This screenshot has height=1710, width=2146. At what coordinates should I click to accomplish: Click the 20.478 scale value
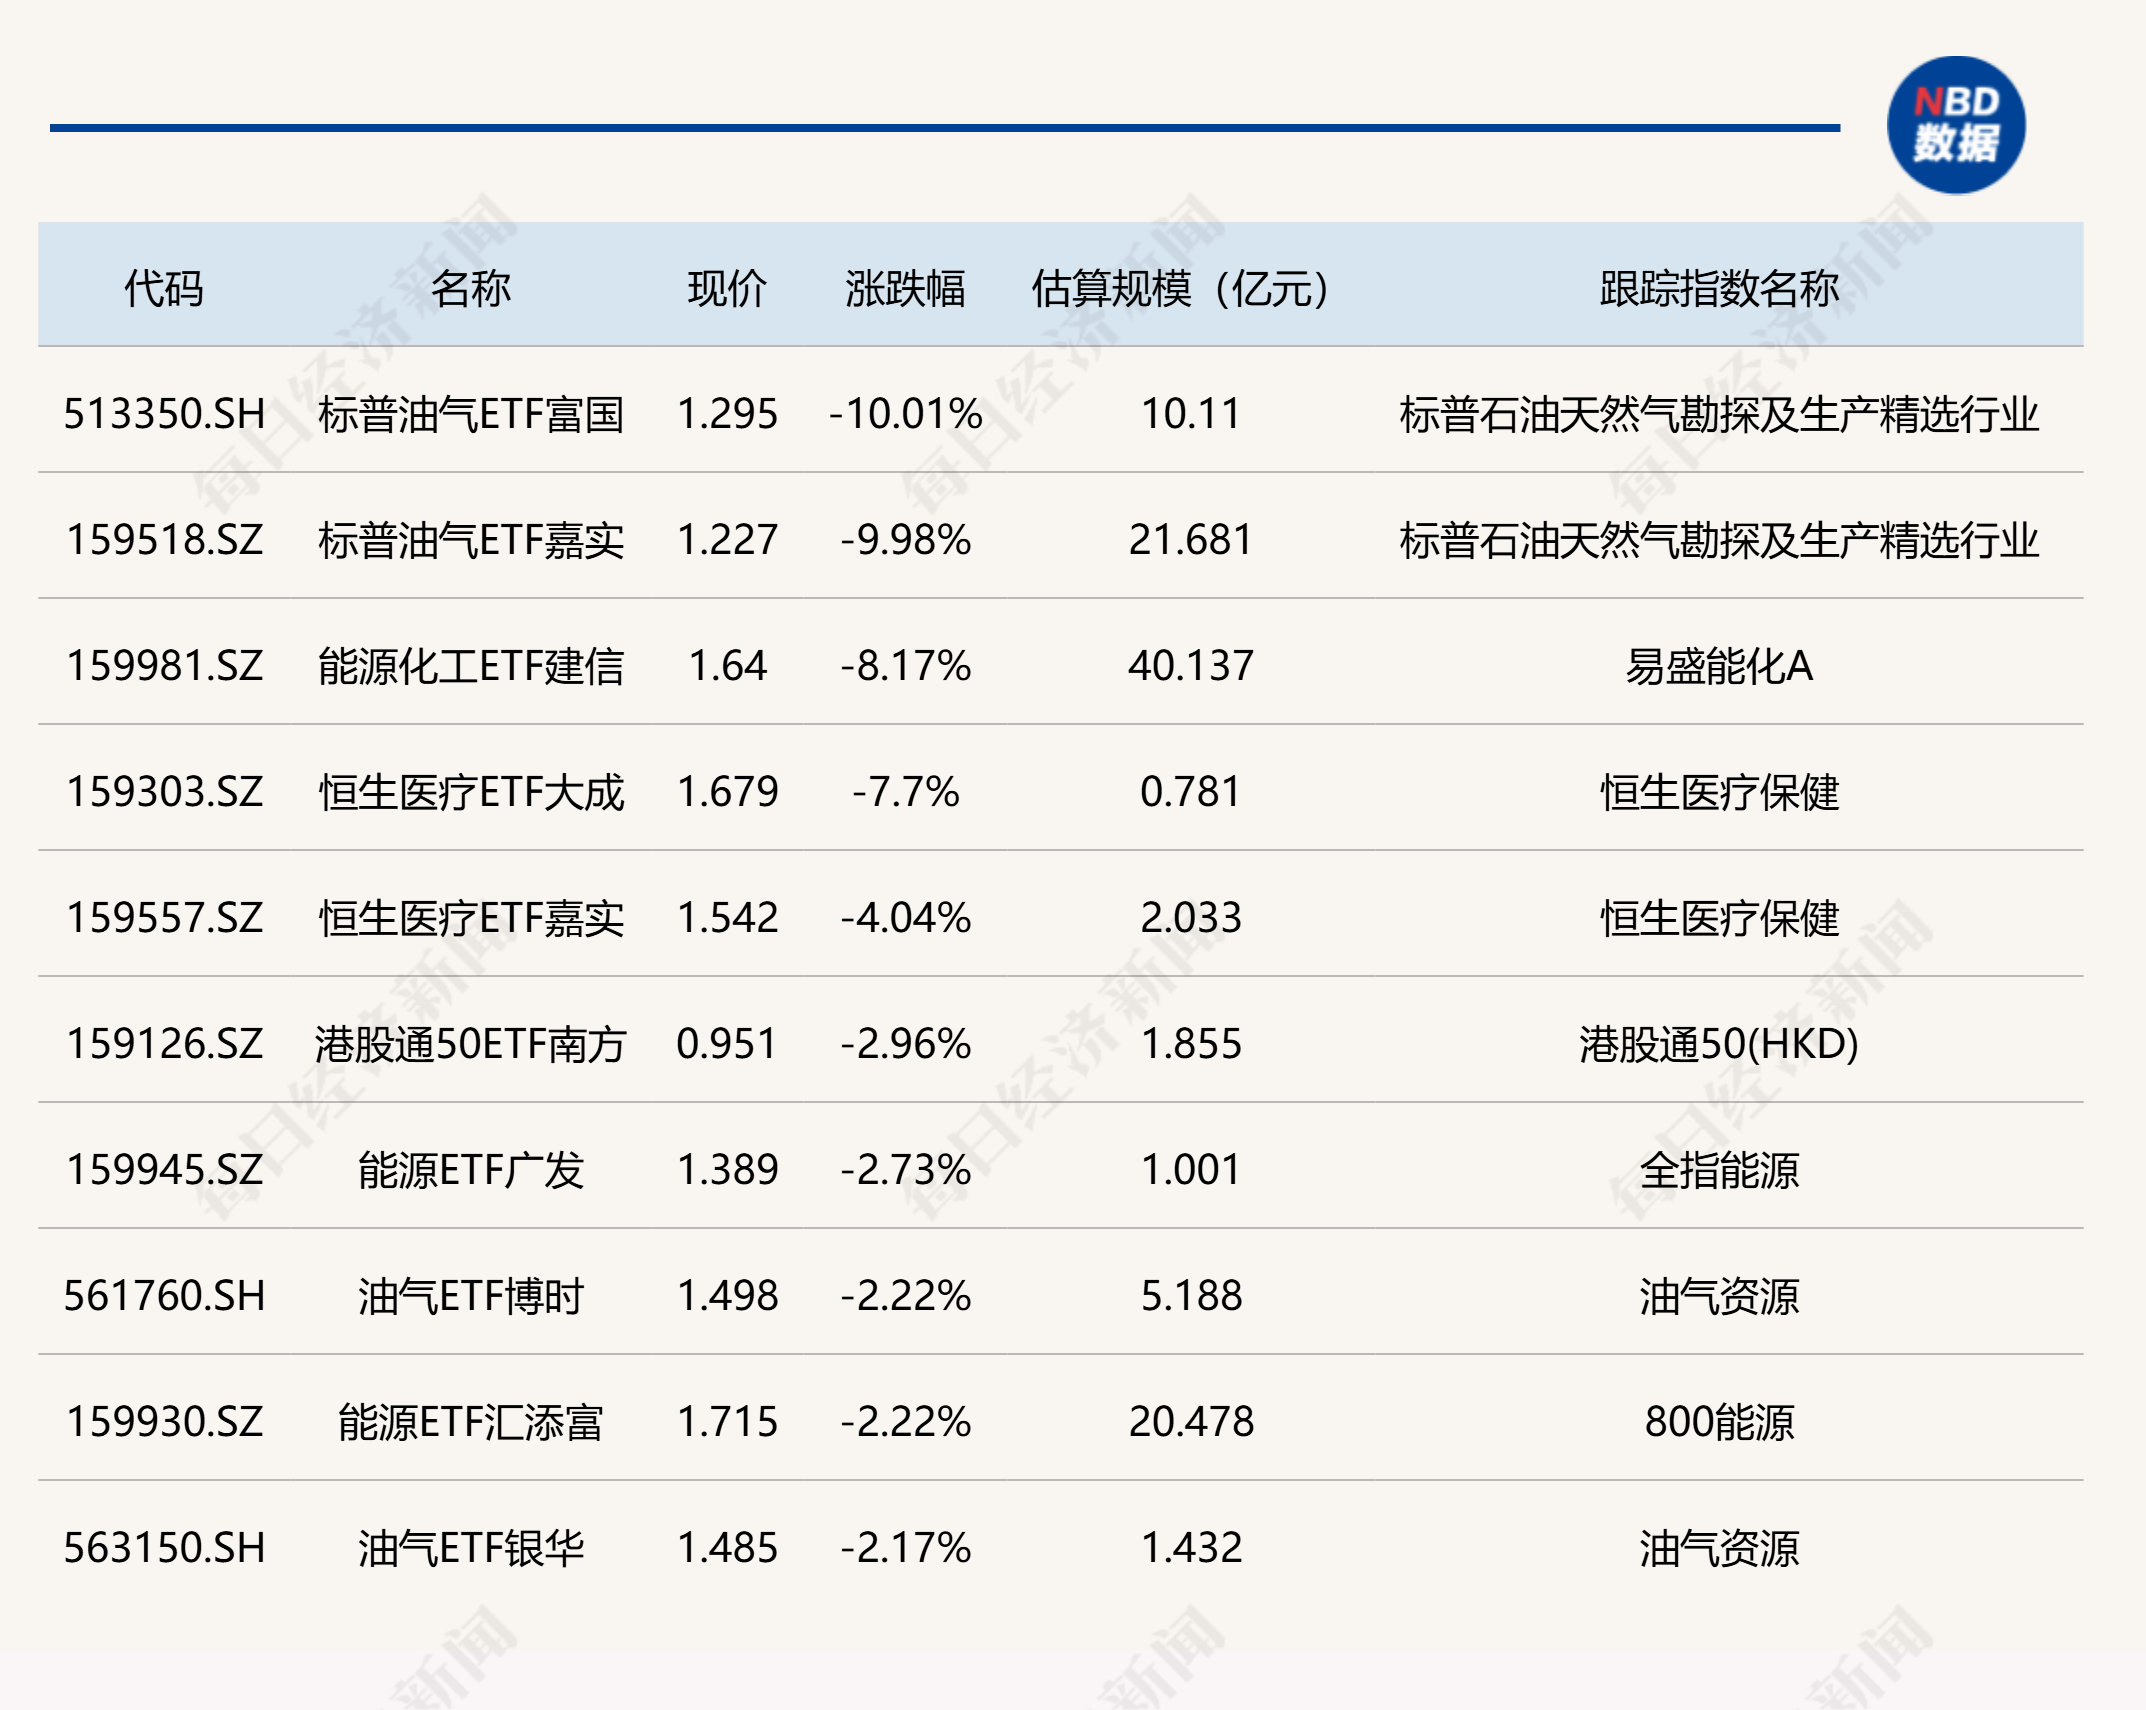(1190, 1422)
